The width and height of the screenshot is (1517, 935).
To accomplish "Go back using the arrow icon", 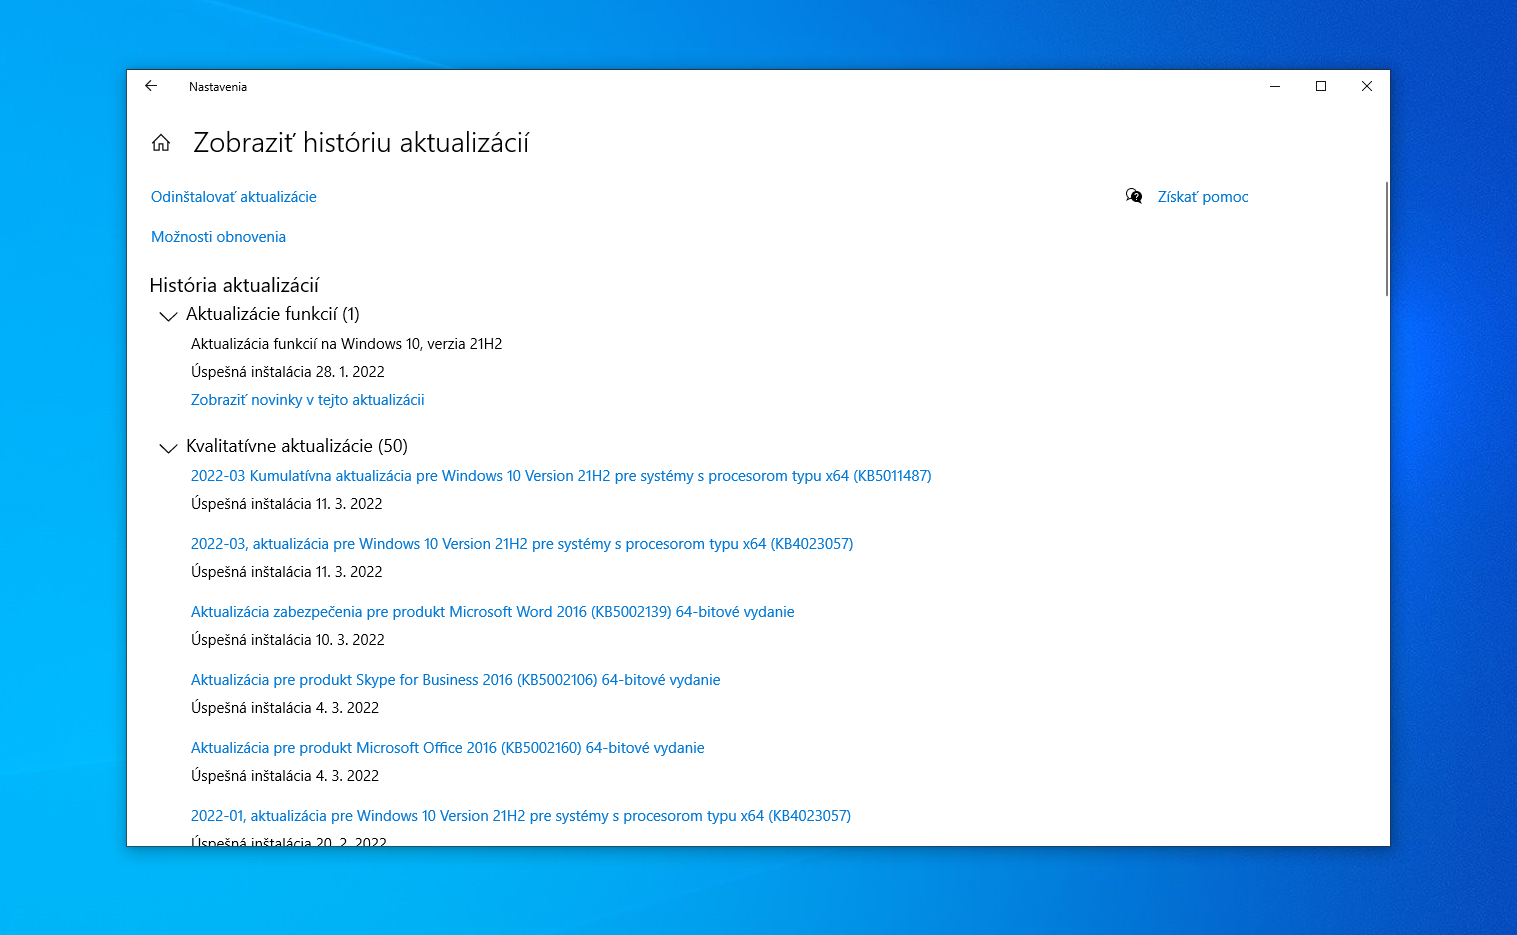I will [151, 86].
